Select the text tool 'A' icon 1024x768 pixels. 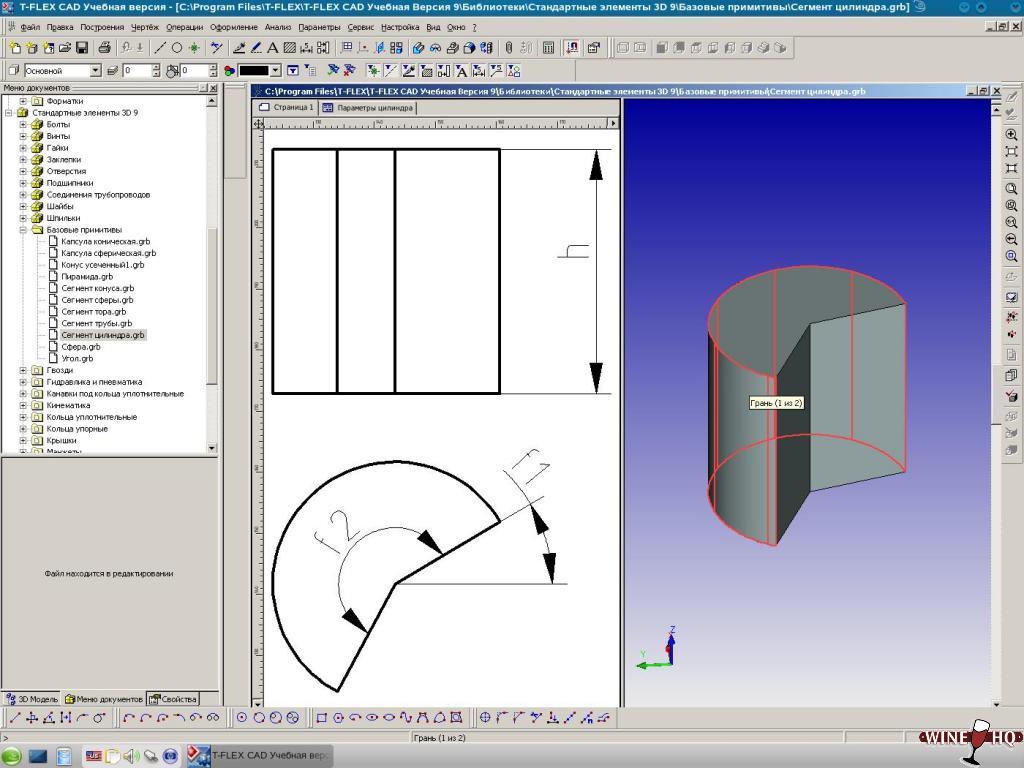tap(272, 47)
